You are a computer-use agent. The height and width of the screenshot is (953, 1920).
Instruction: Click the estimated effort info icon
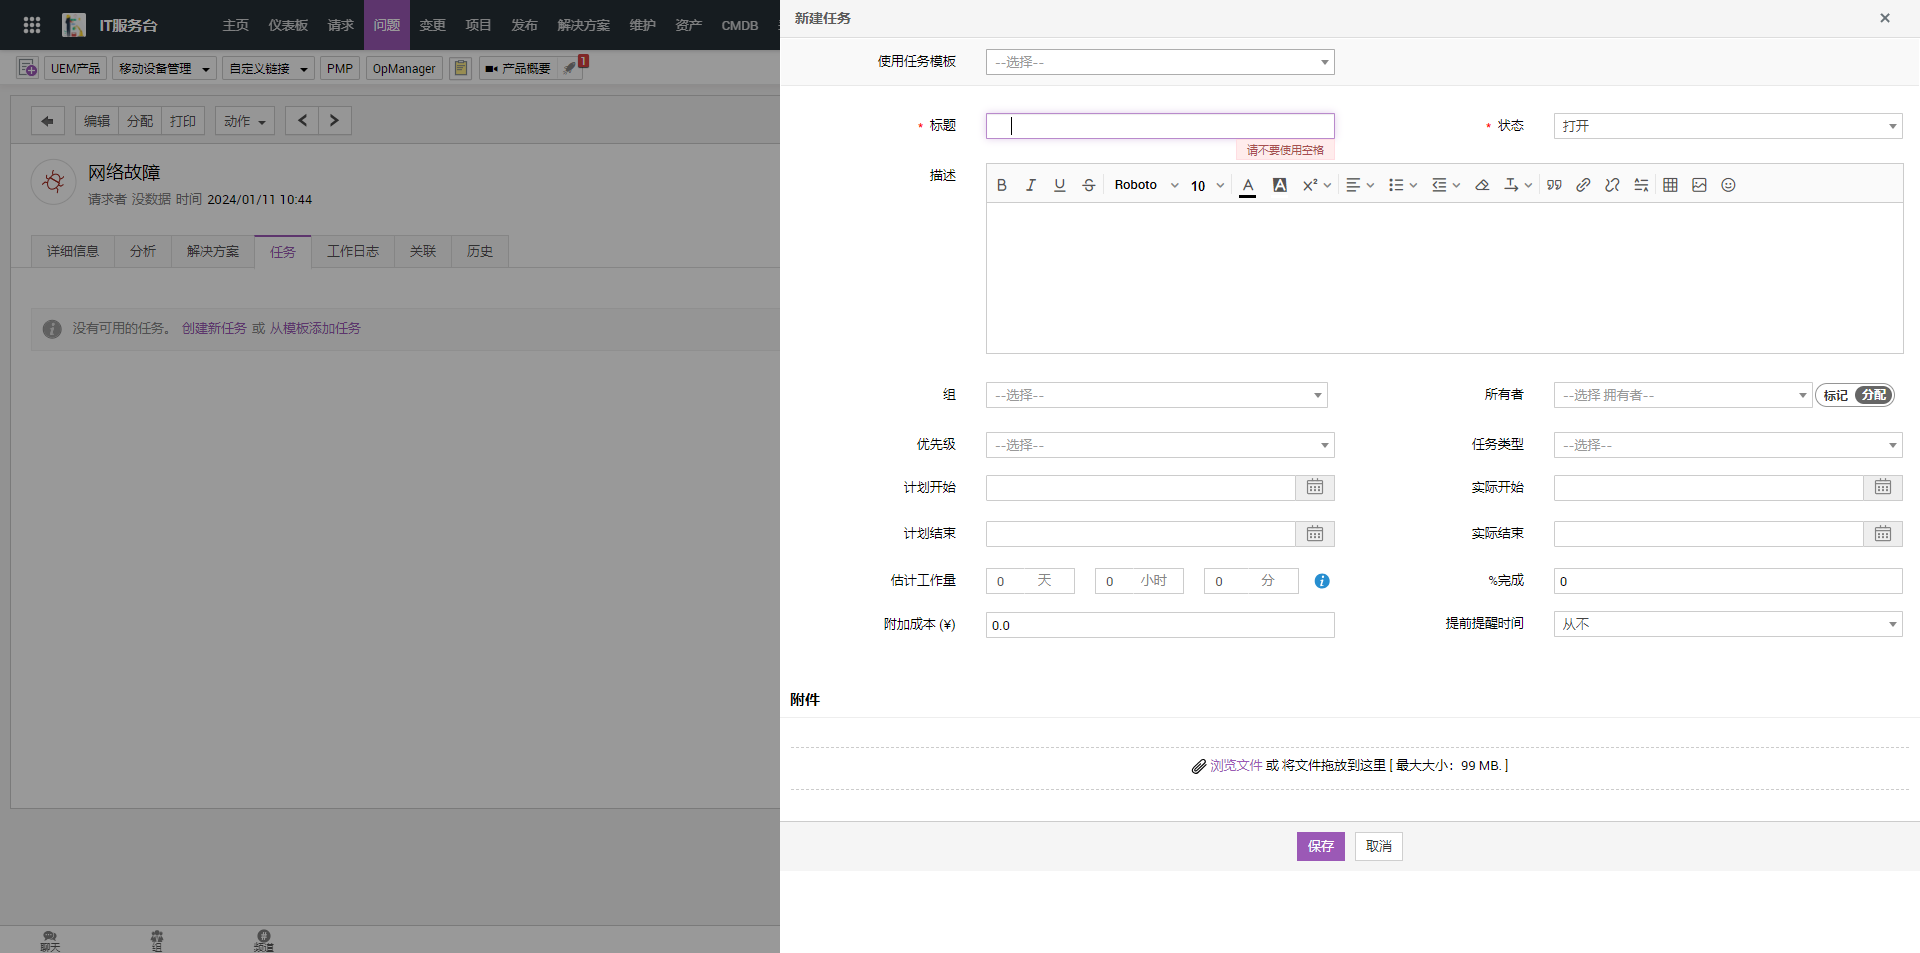tap(1322, 581)
